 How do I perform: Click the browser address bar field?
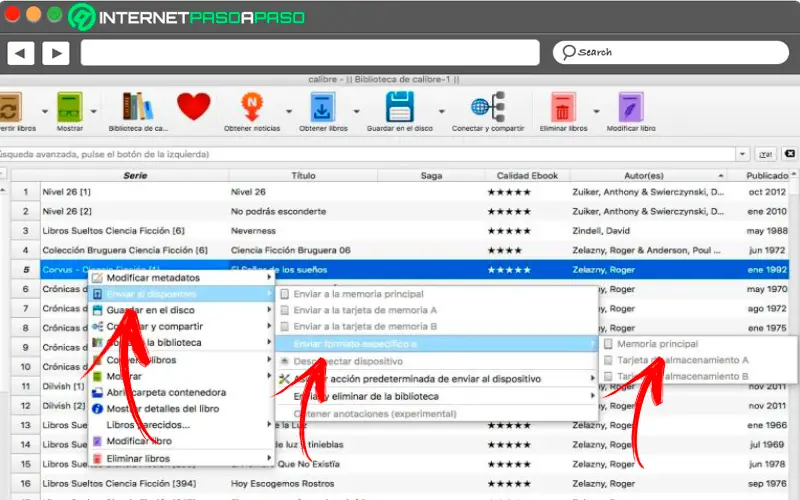tap(310, 53)
